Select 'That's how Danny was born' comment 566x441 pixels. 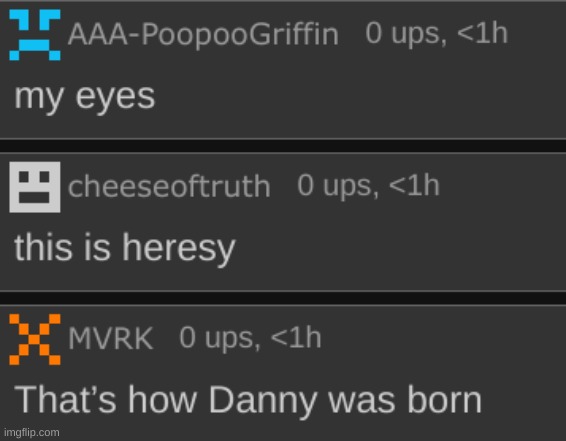pyautogui.click(x=248, y=401)
